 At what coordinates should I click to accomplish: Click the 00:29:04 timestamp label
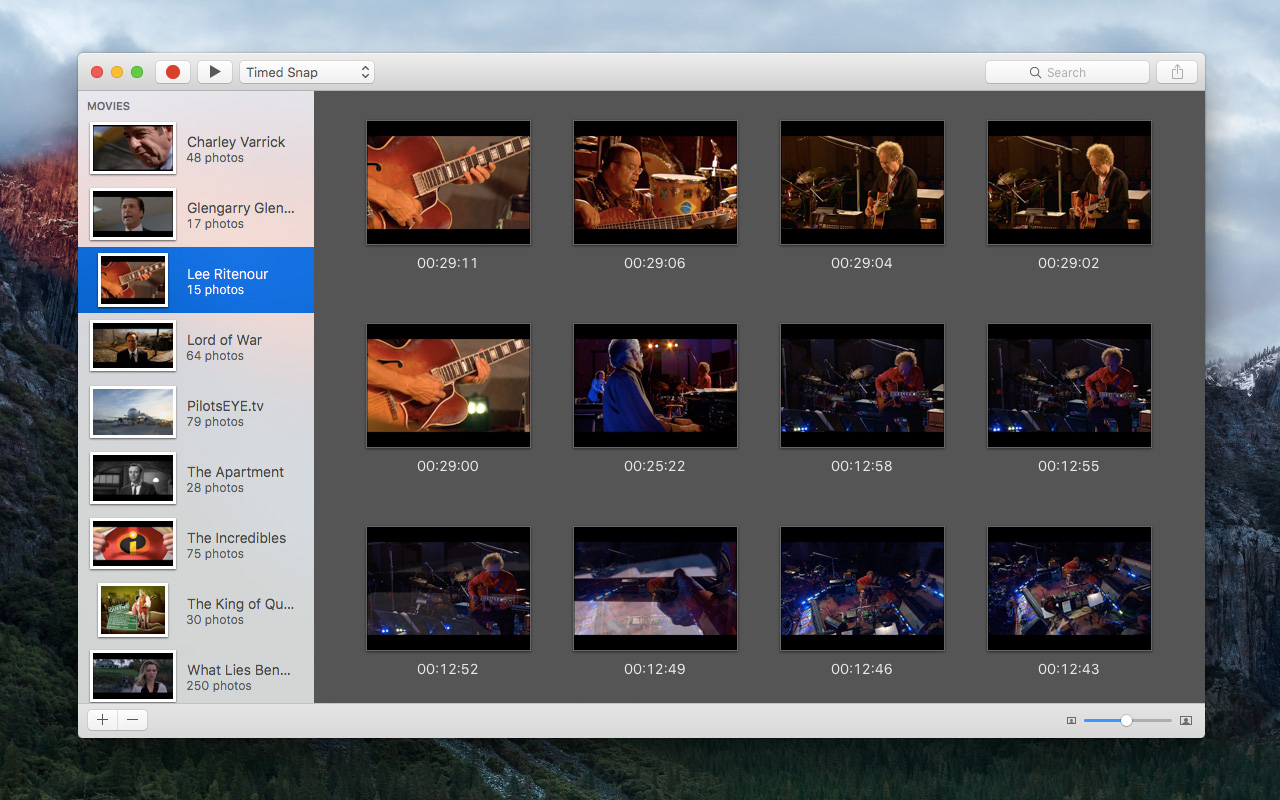point(862,263)
